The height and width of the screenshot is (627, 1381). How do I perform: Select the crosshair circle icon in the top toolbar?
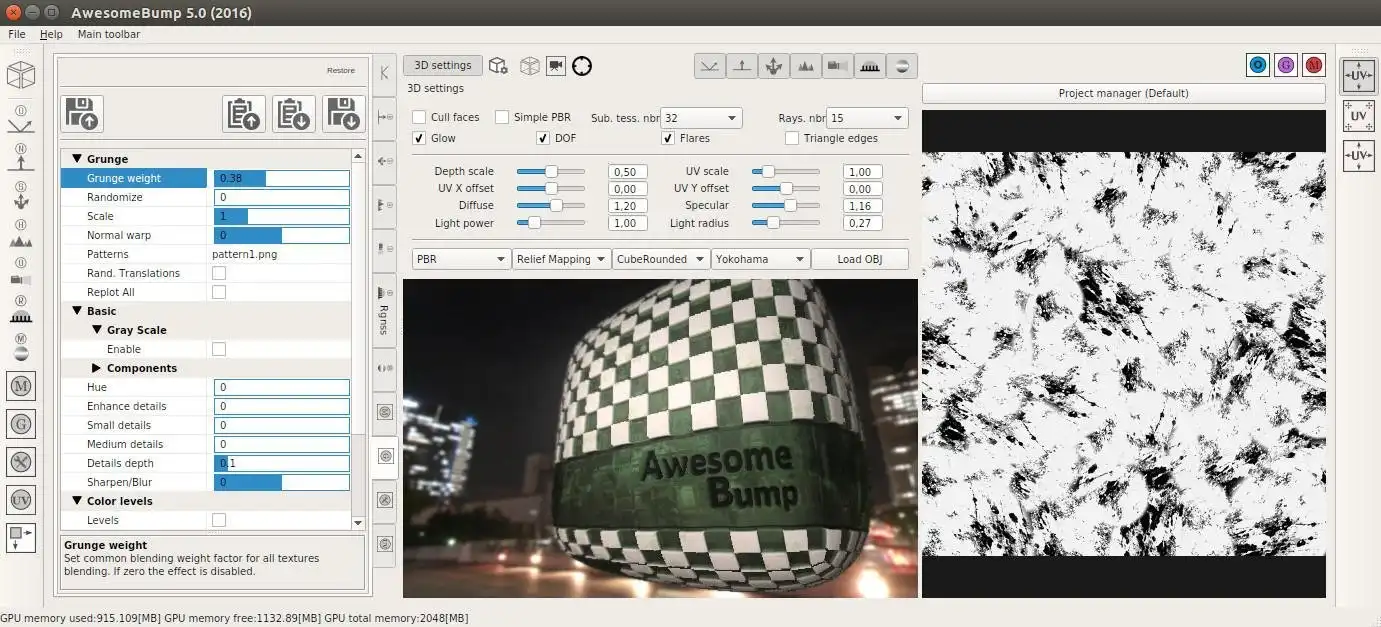581,65
